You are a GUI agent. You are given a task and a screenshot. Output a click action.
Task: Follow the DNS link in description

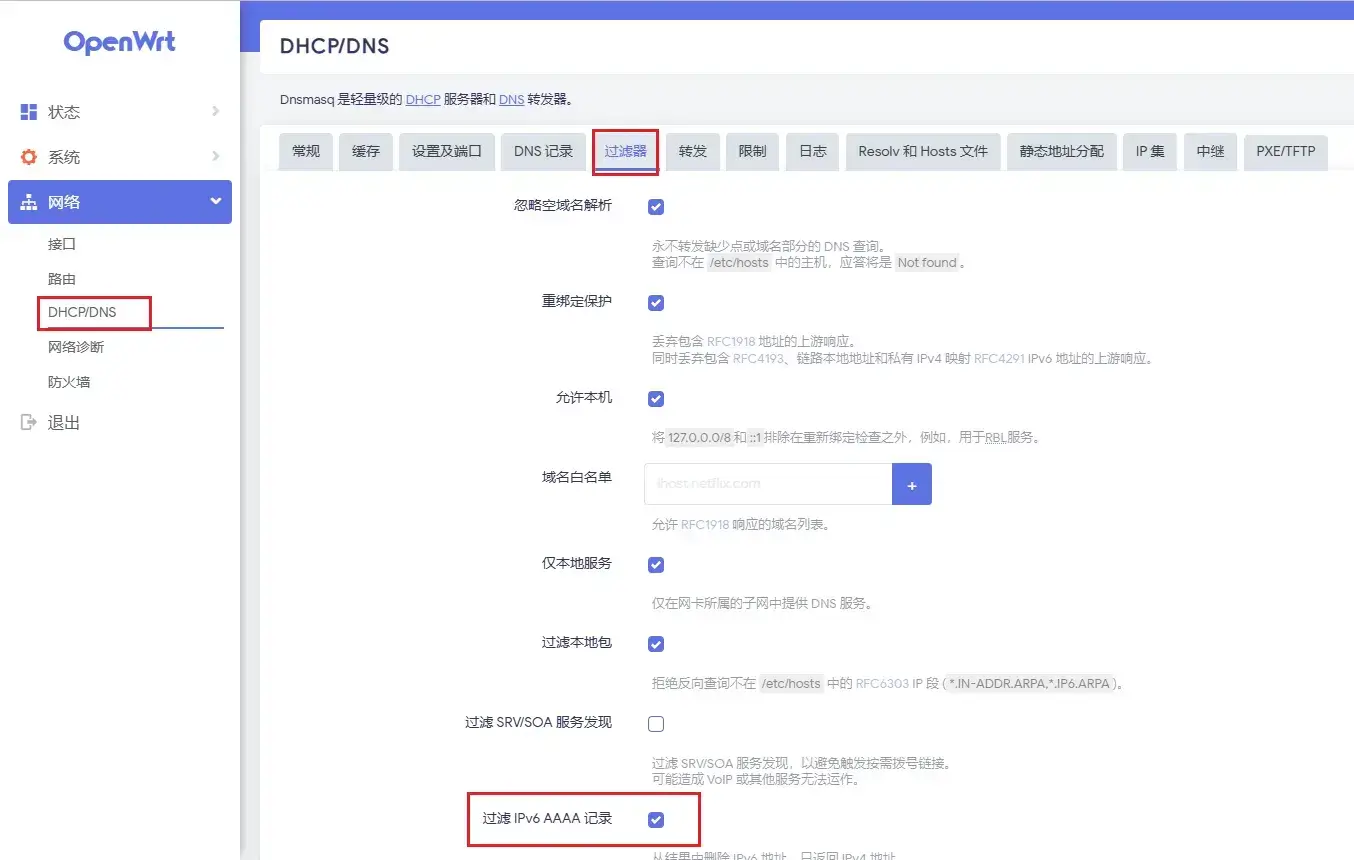[x=511, y=100]
